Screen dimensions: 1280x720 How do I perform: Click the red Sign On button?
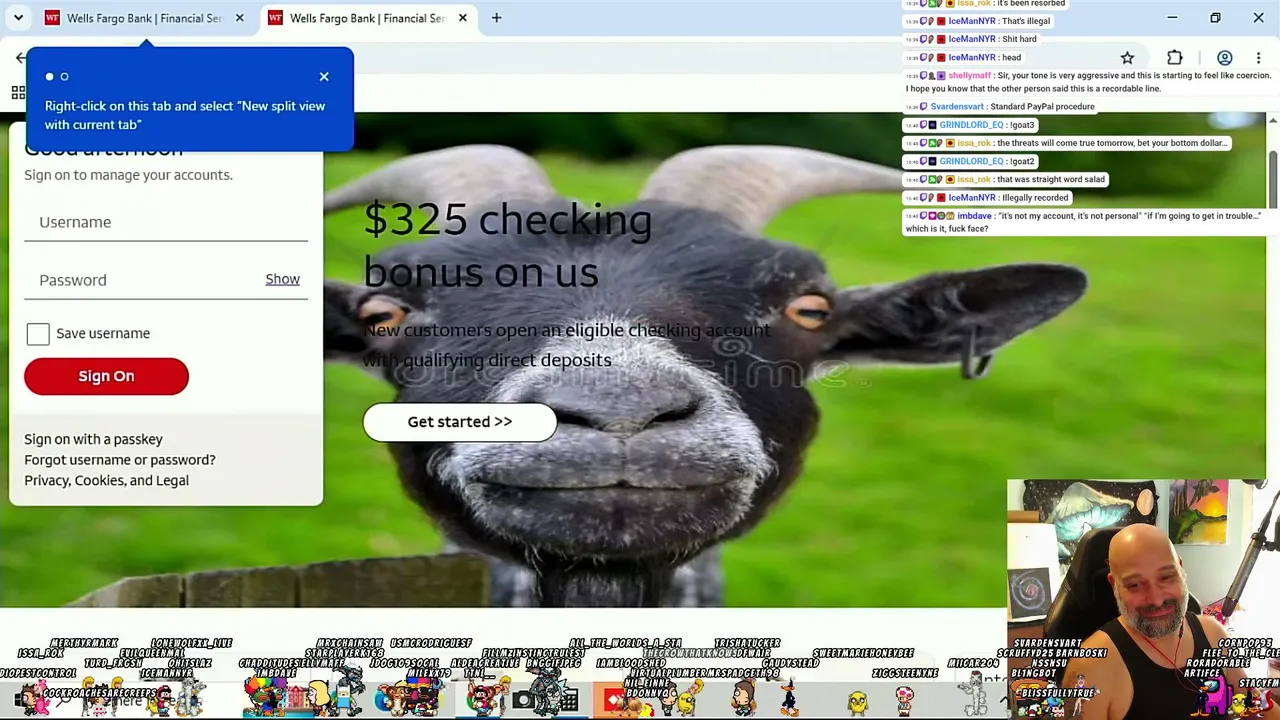(x=106, y=376)
